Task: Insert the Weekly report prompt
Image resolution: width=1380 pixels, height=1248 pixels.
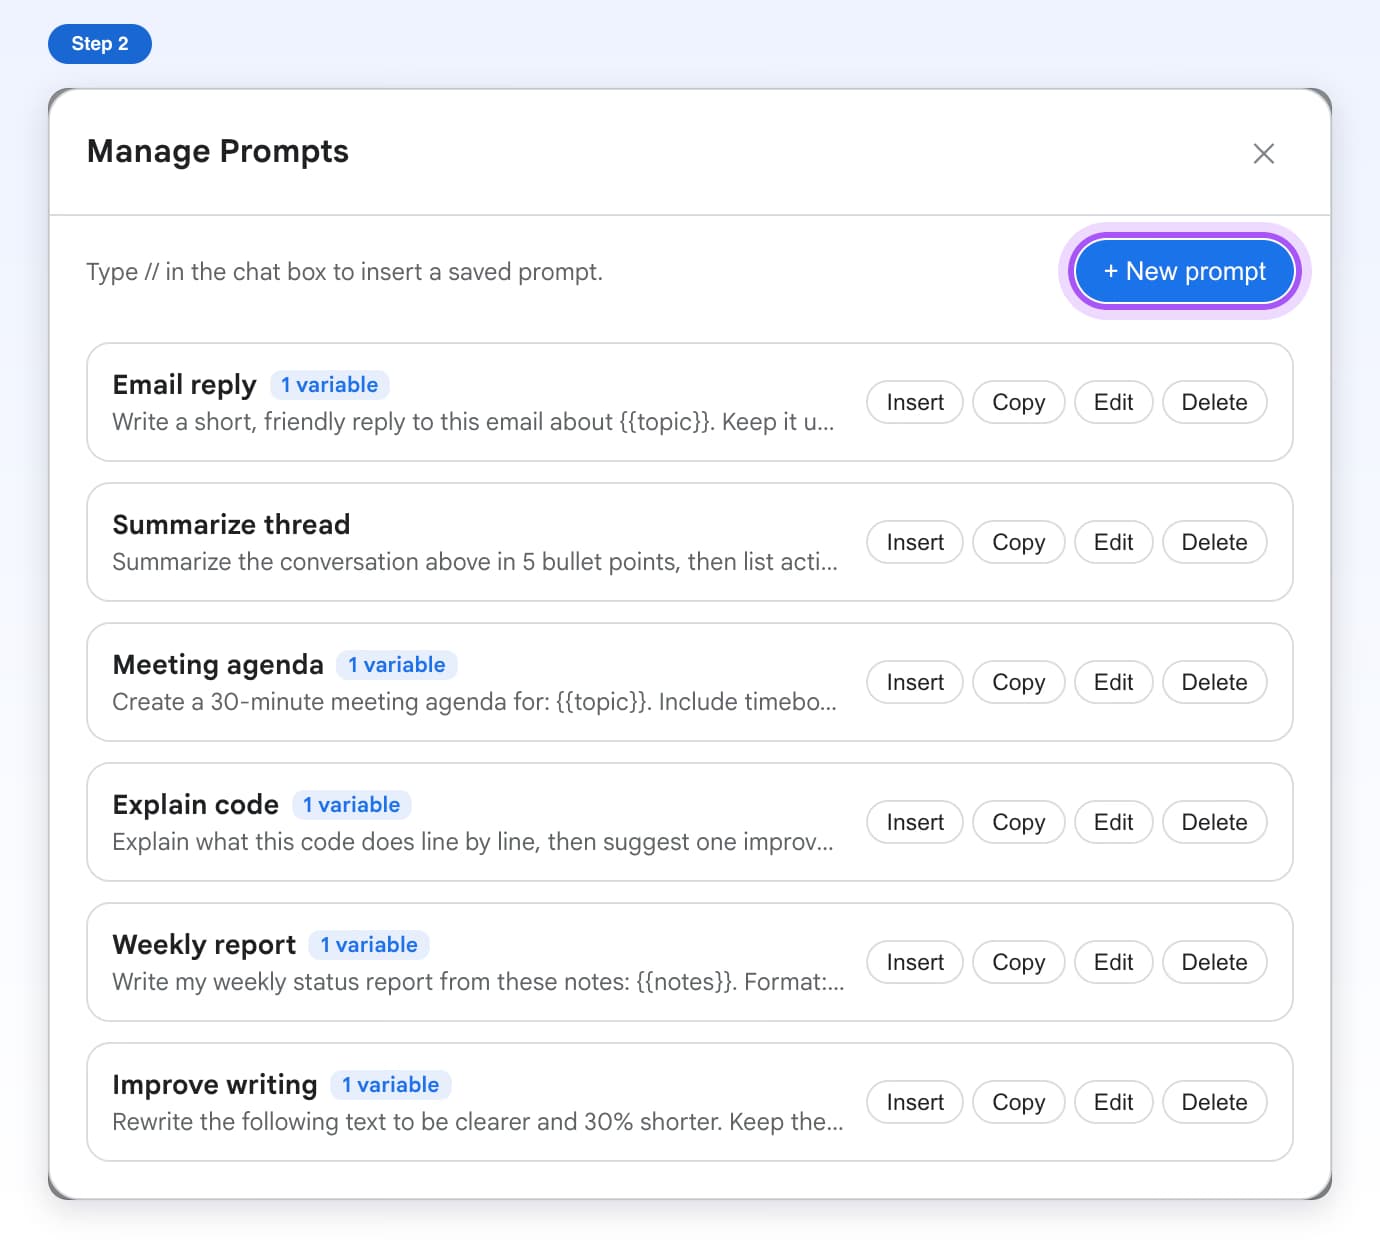Action: [x=914, y=962]
